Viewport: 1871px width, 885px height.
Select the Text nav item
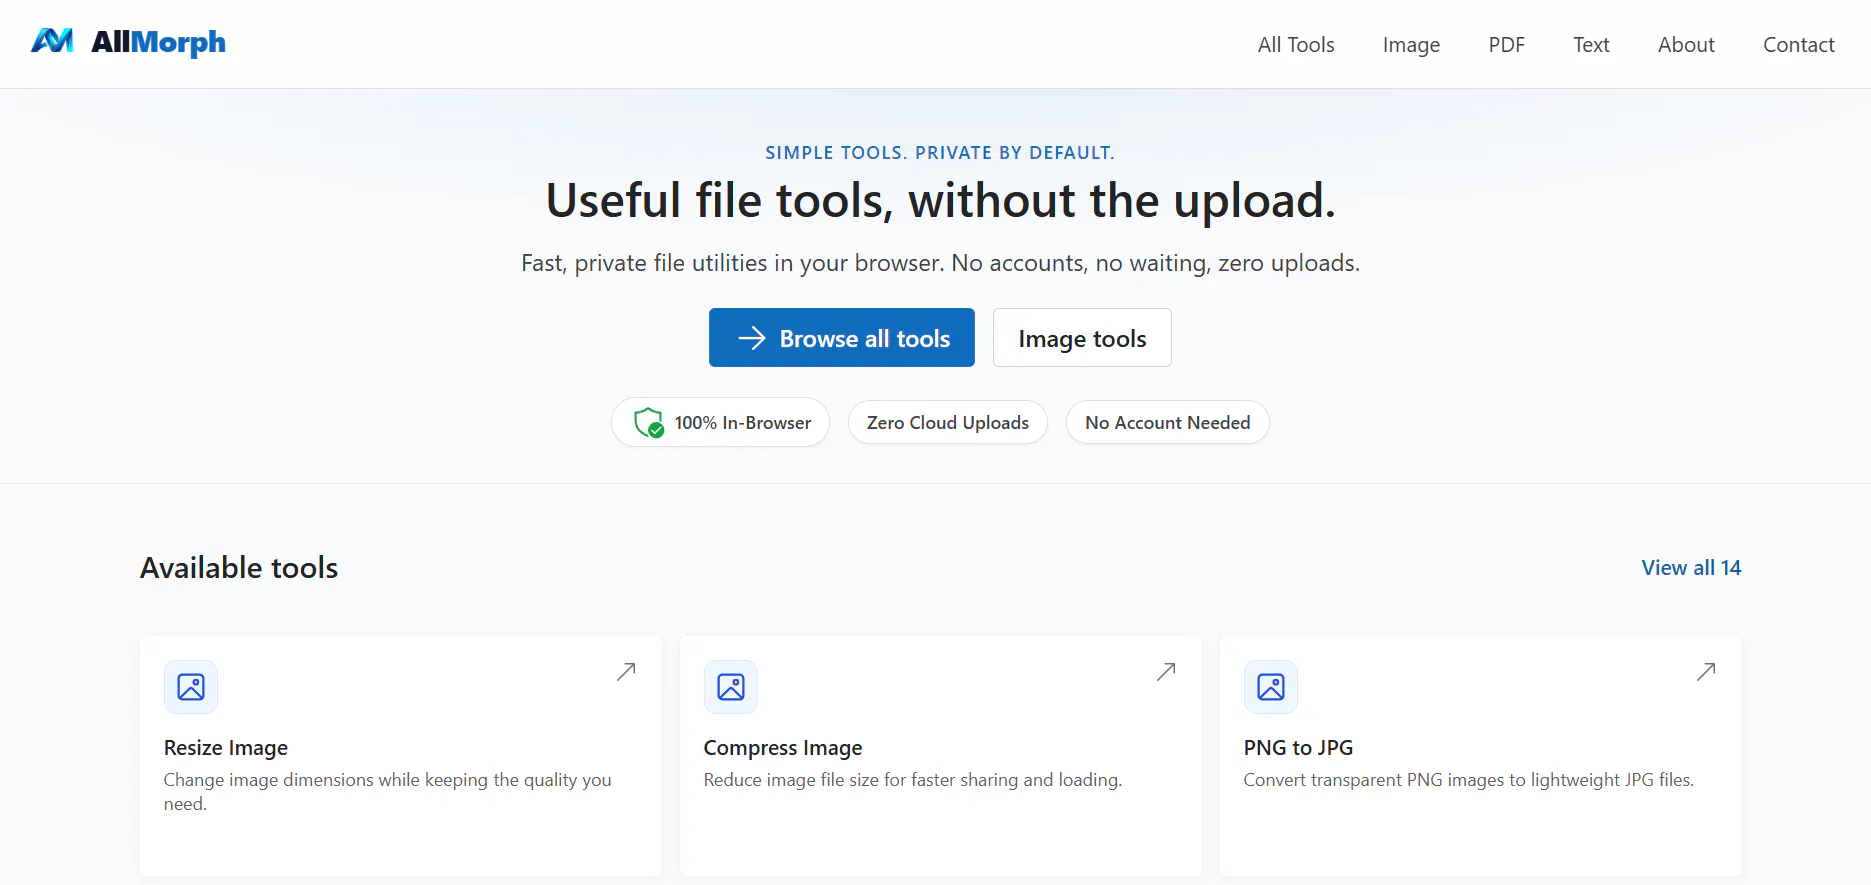click(x=1591, y=45)
